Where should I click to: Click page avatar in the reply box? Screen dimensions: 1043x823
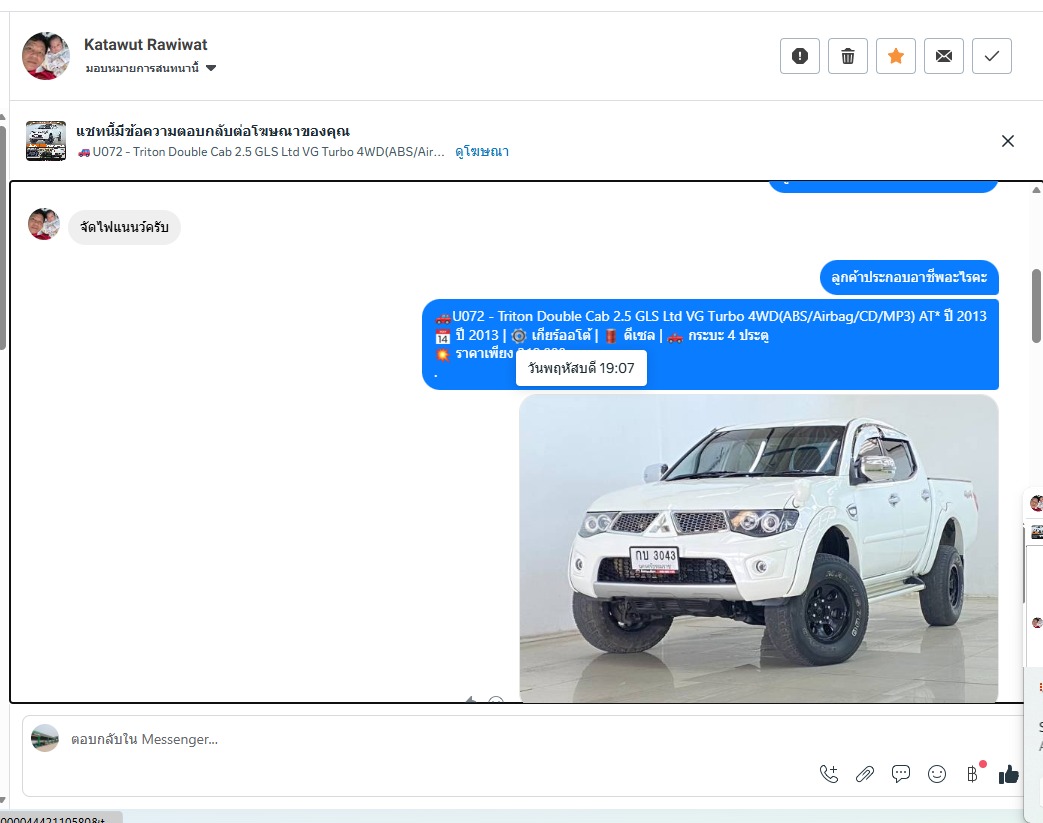pyautogui.click(x=45, y=739)
